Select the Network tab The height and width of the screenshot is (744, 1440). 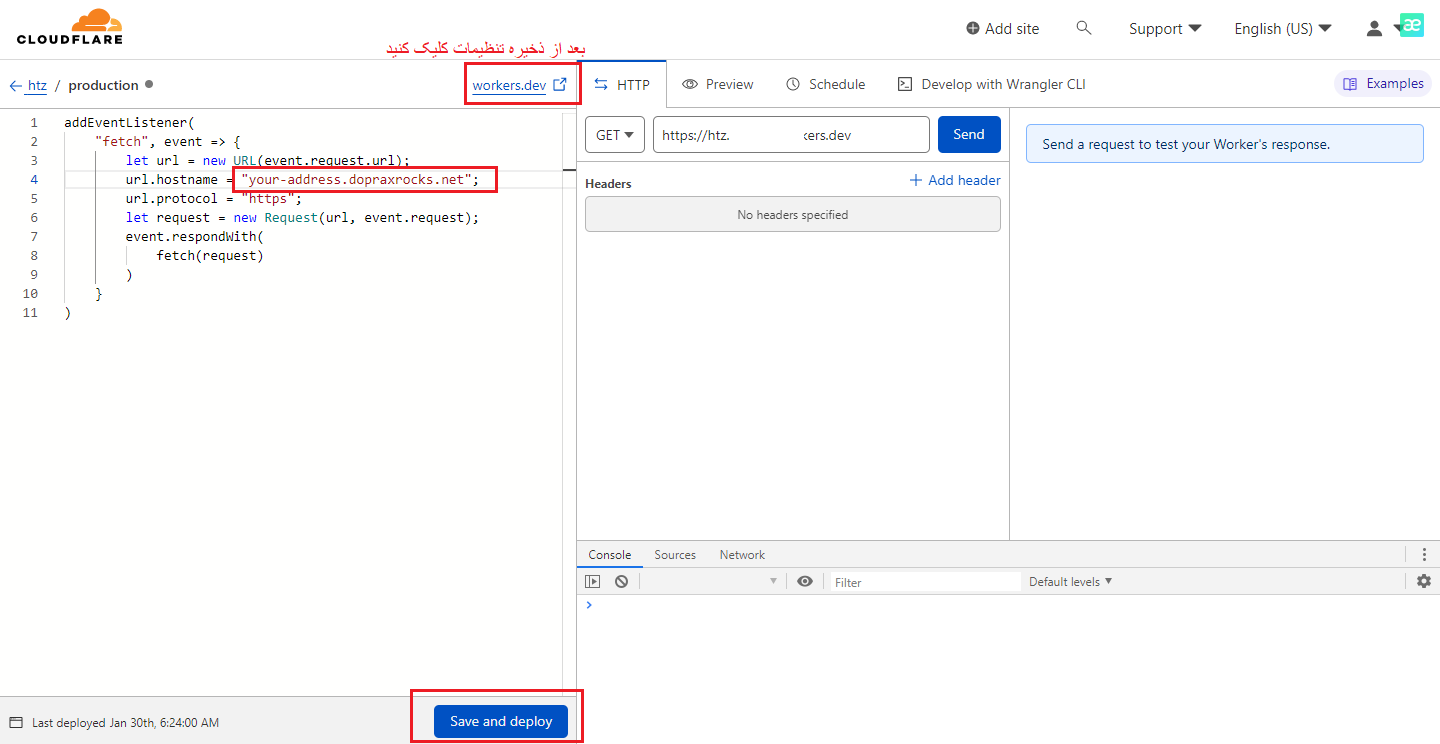tap(742, 555)
